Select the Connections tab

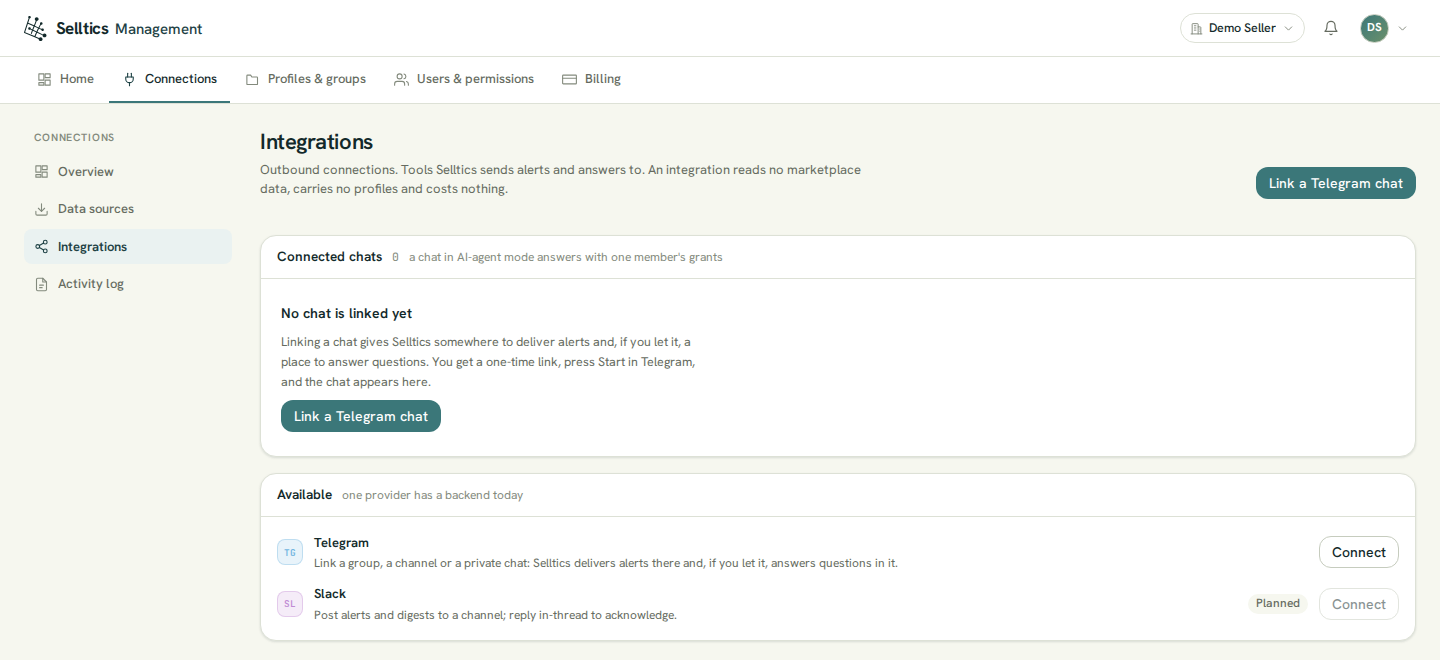[x=170, y=79]
